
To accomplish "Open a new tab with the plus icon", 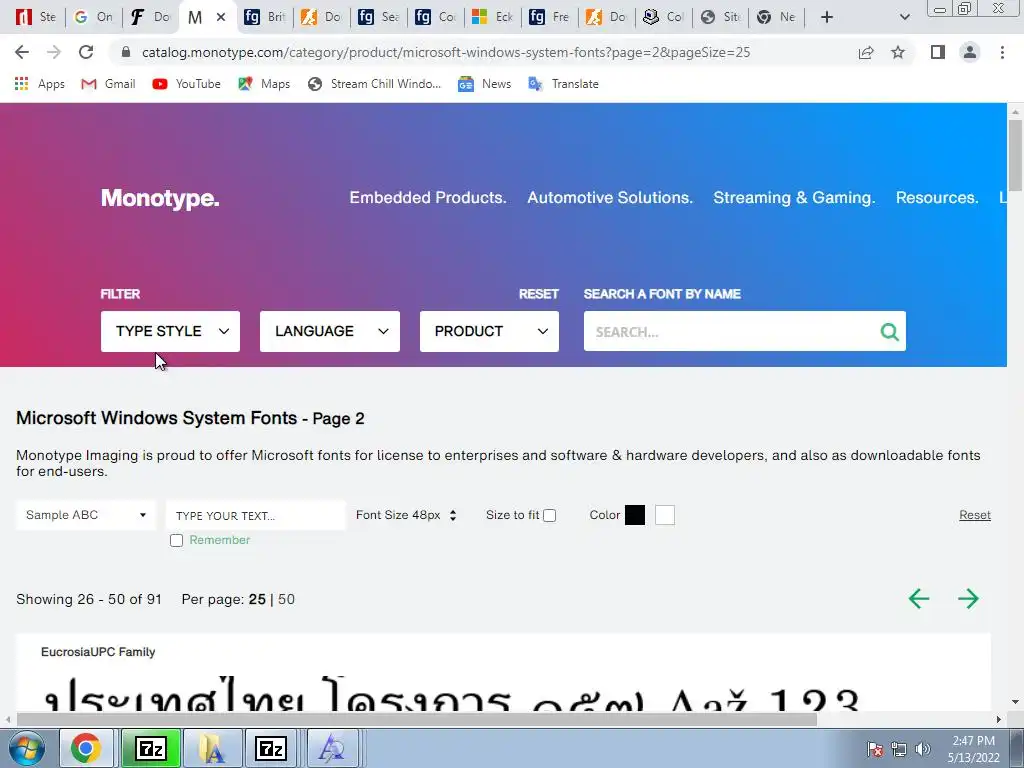I will [827, 17].
